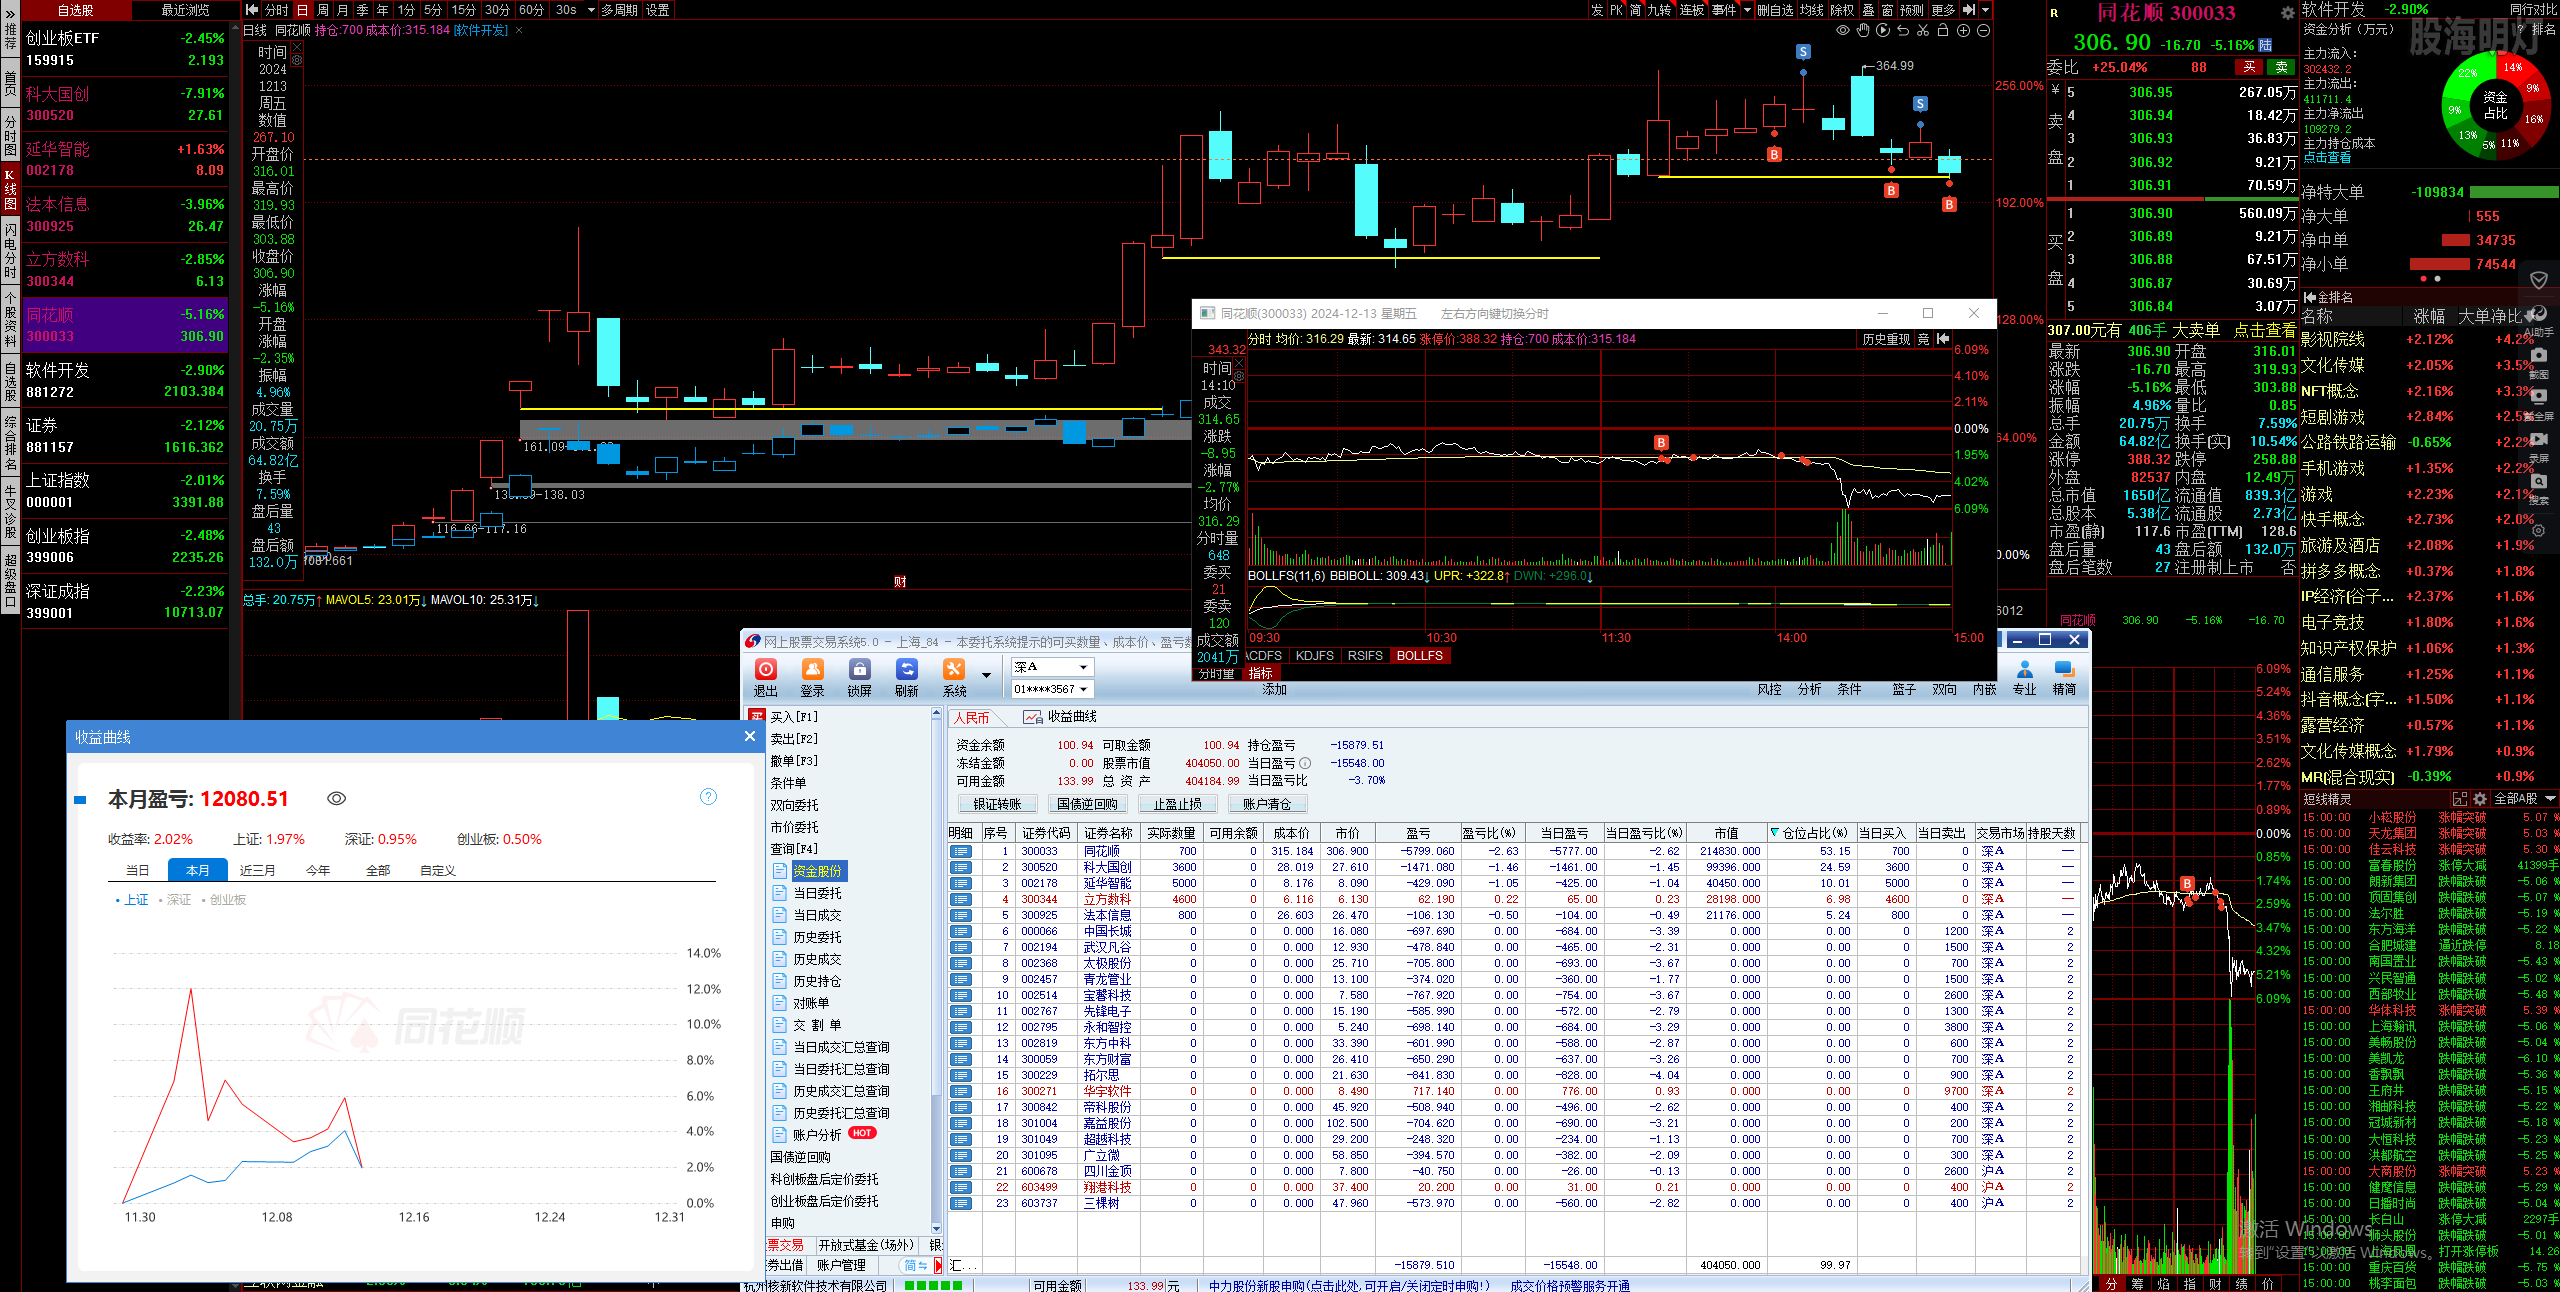Click the zoom-out minus circle icon on chart
Viewport: 2560px width, 1292px height.
[1983, 30]
